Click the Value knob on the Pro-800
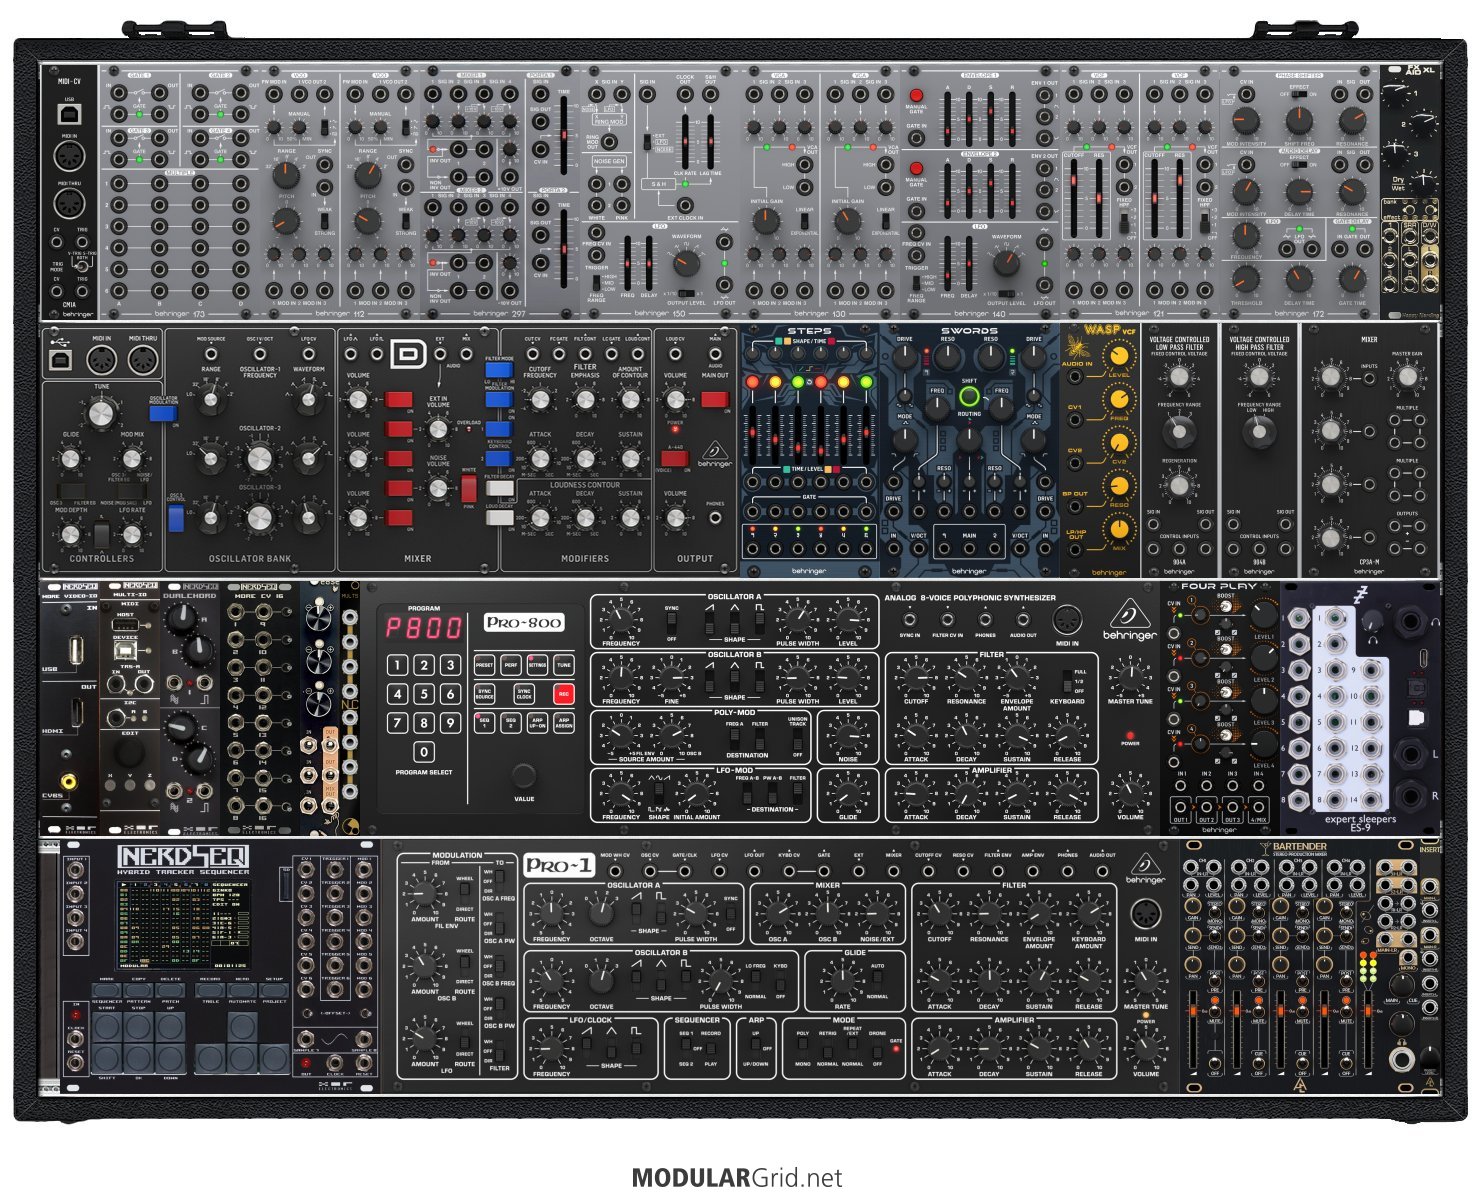This screenshot has width=1475, height=1199. (x=524, y=775)
